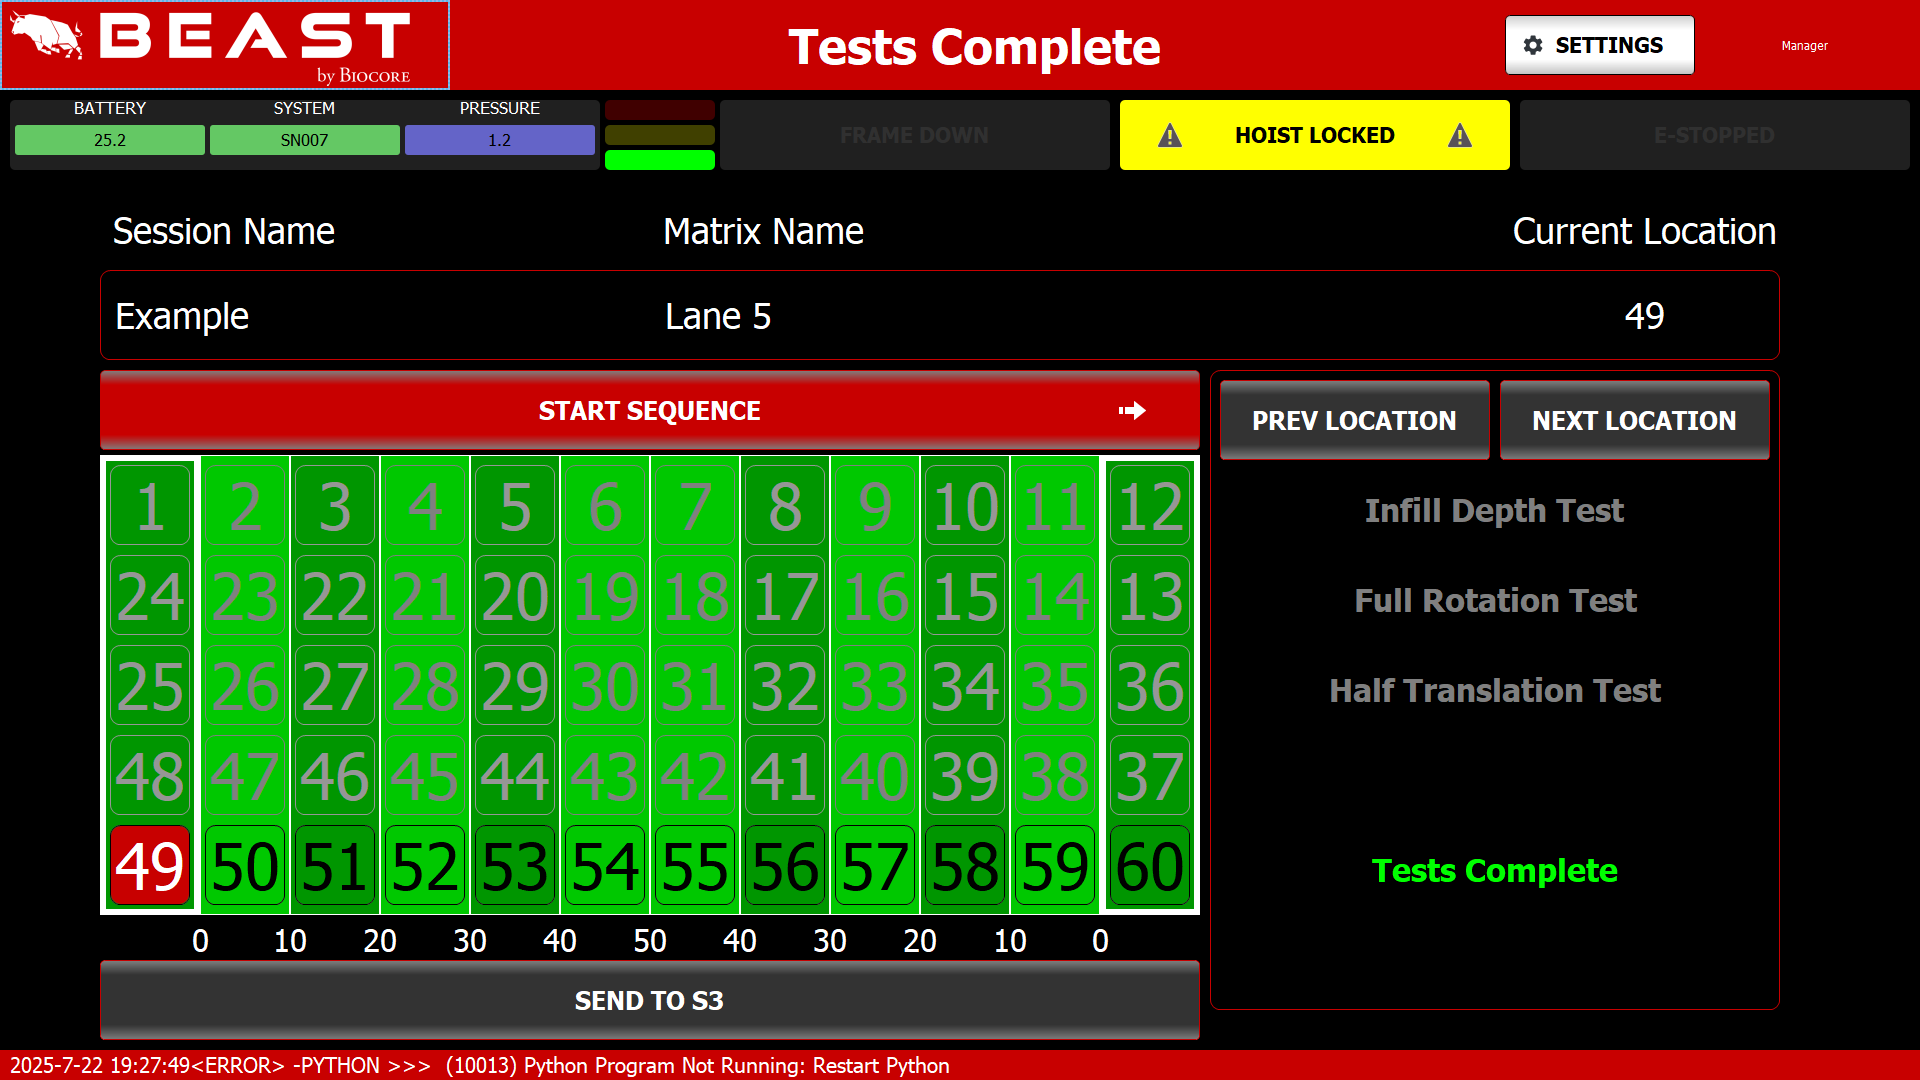Click SEND TO S3 button
The height and width of the screenshot is (1080, 1920).
point(649,1000)
